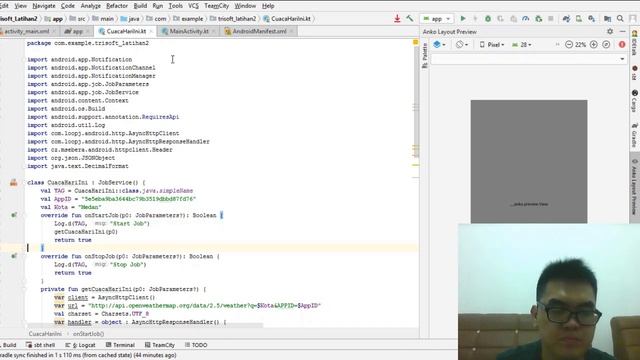Click the java breadcrumb folder
This screenshot has height=360, width=640.
pyautogui.click(x=129, y=19)
